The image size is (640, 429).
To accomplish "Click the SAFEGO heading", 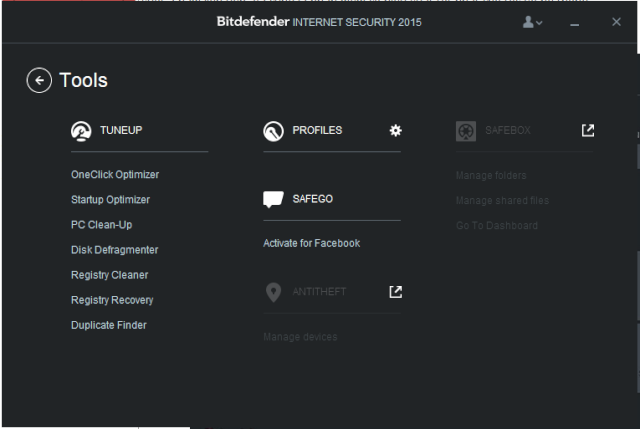I will (313, 199).
